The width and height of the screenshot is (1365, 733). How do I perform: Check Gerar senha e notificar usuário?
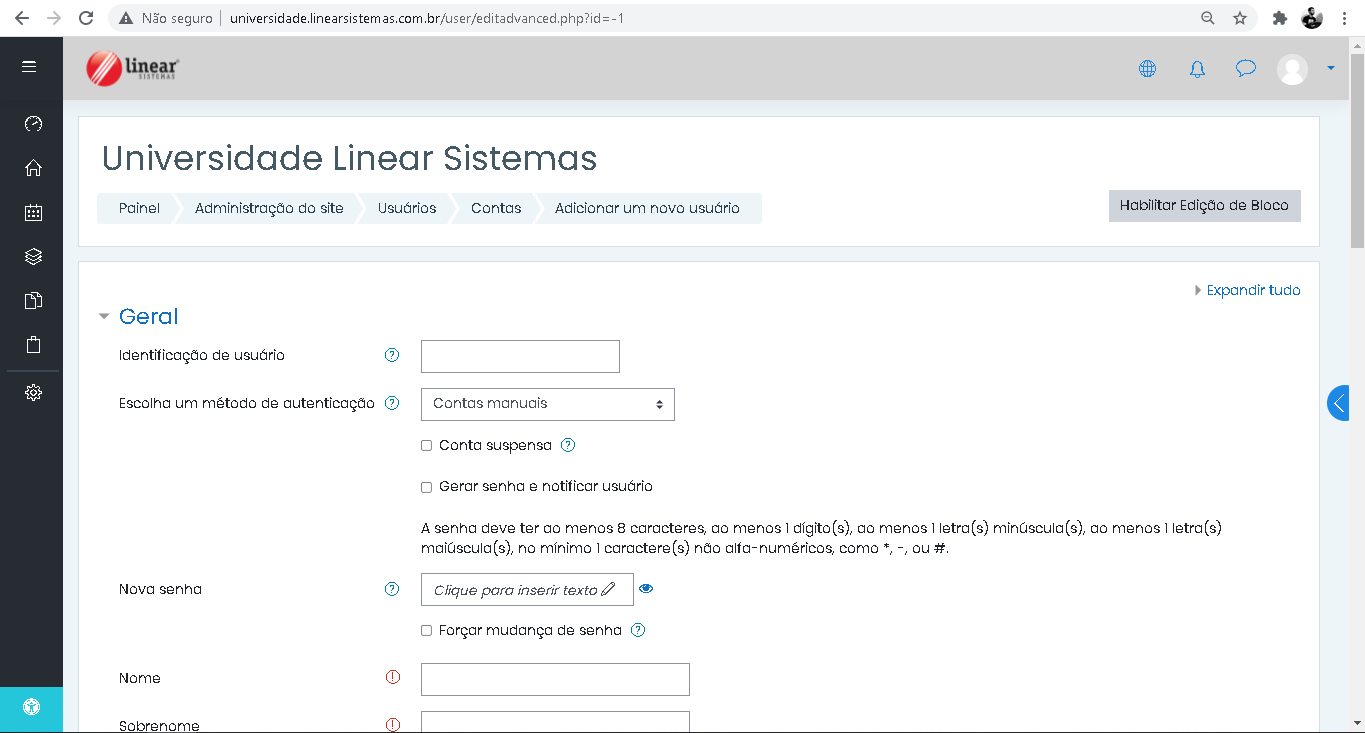coord(426,487)
